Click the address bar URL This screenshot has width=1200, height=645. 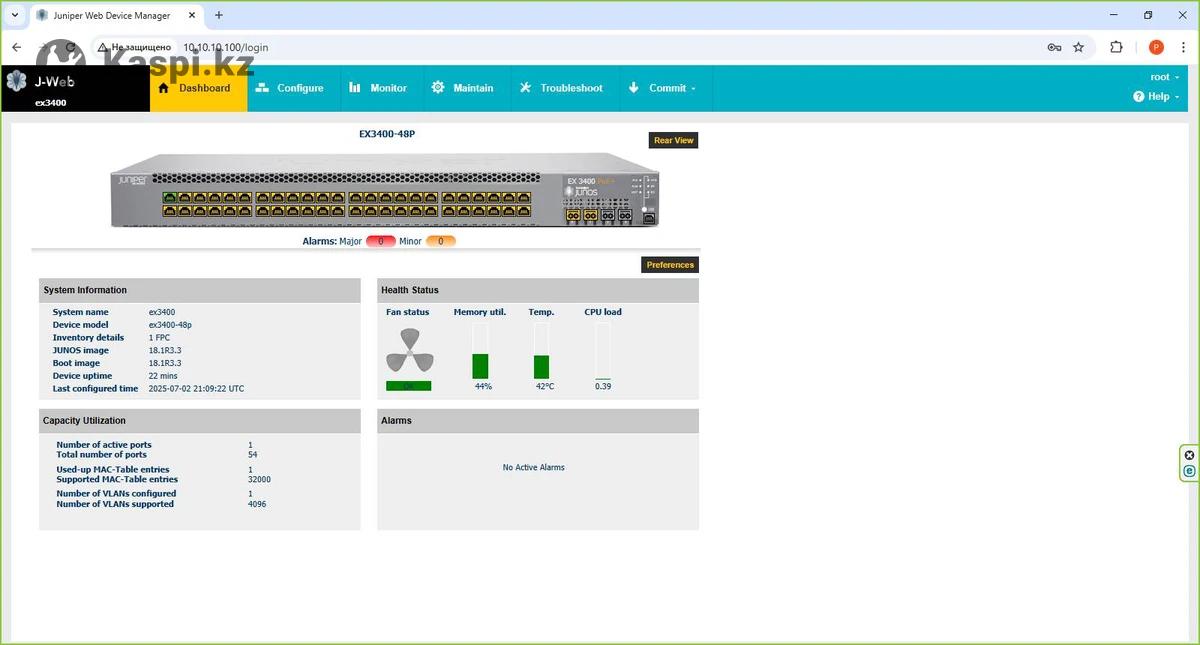(x=225, y=47)
